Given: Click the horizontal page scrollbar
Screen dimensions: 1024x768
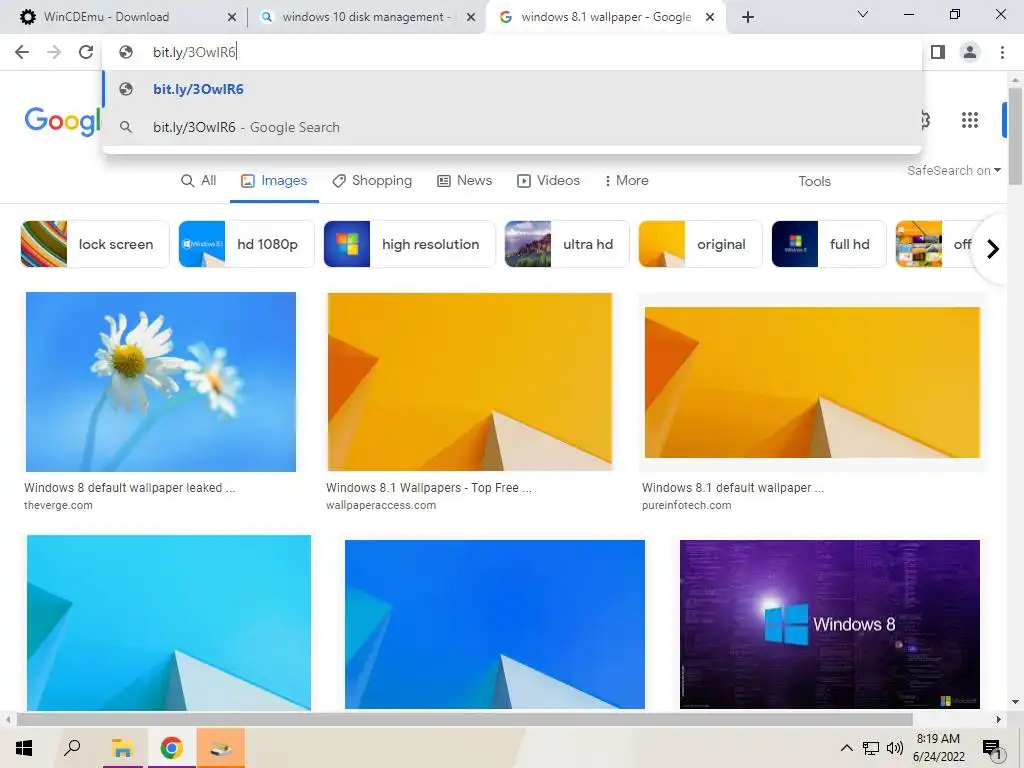Looking at the screenshot, I should click(464, 720).
